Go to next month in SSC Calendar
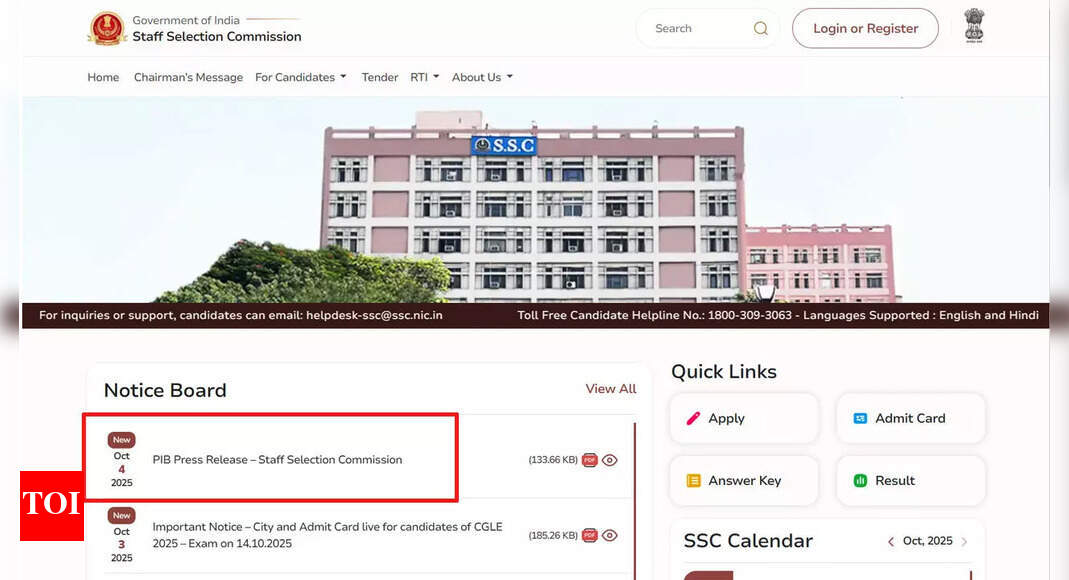1069x580 pixels. coord(964,542)
